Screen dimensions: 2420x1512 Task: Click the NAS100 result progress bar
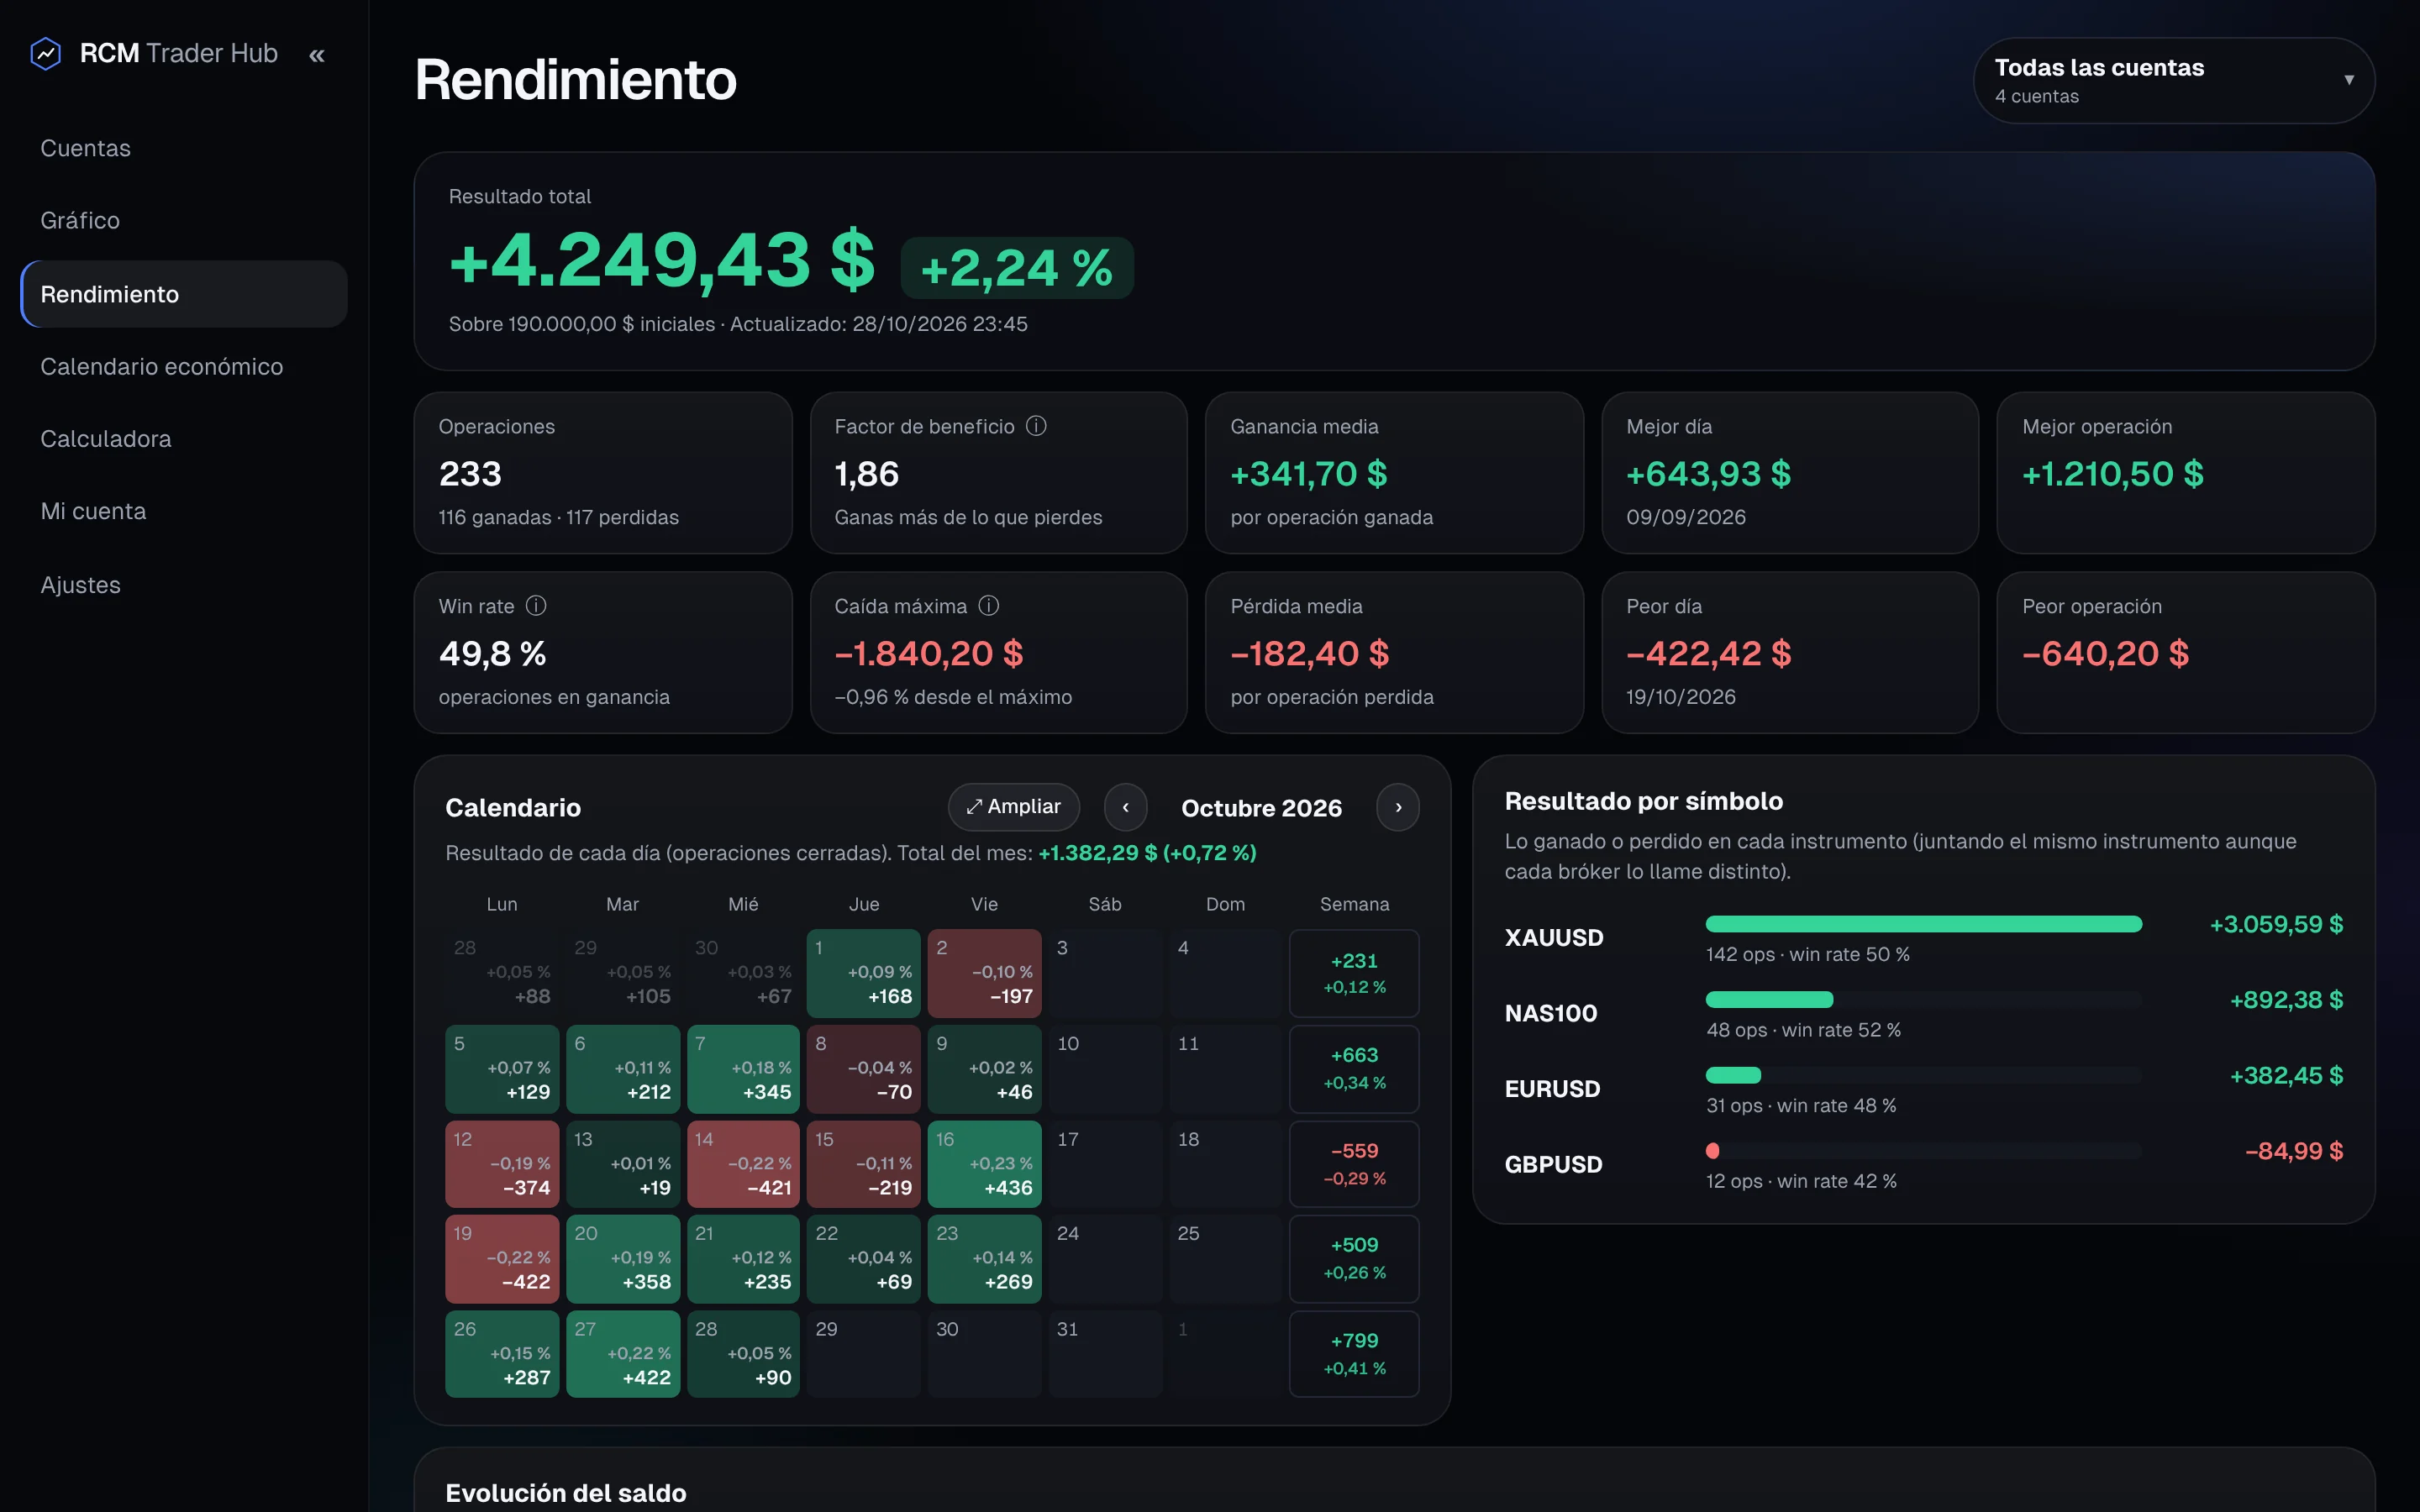pos(1923,999)
